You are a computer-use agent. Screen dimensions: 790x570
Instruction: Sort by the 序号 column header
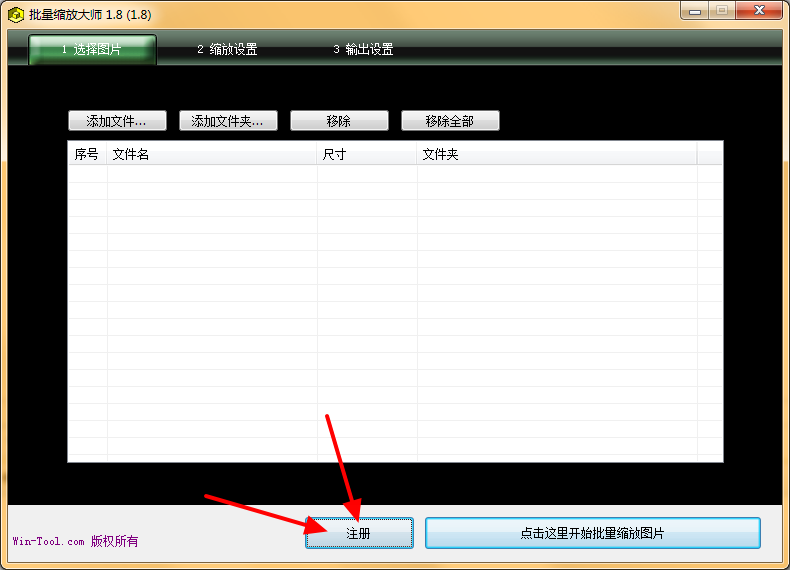point(87,154)
